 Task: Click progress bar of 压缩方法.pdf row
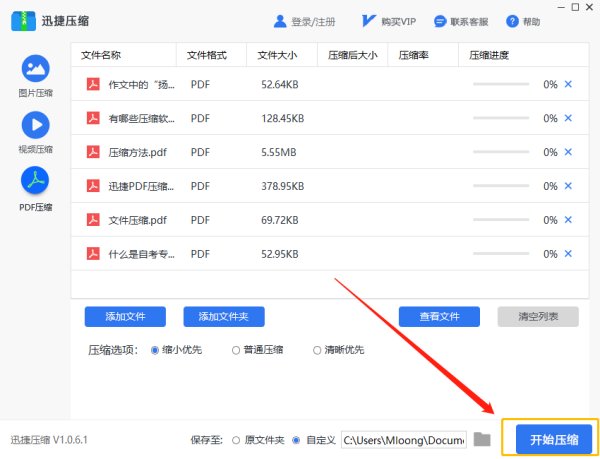click(x=501, y=152)
